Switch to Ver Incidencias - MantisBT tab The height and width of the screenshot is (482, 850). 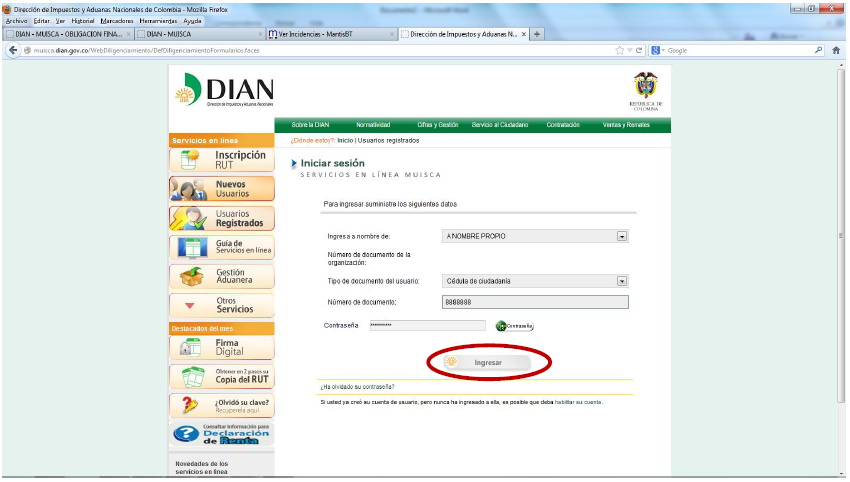[331, 34]
